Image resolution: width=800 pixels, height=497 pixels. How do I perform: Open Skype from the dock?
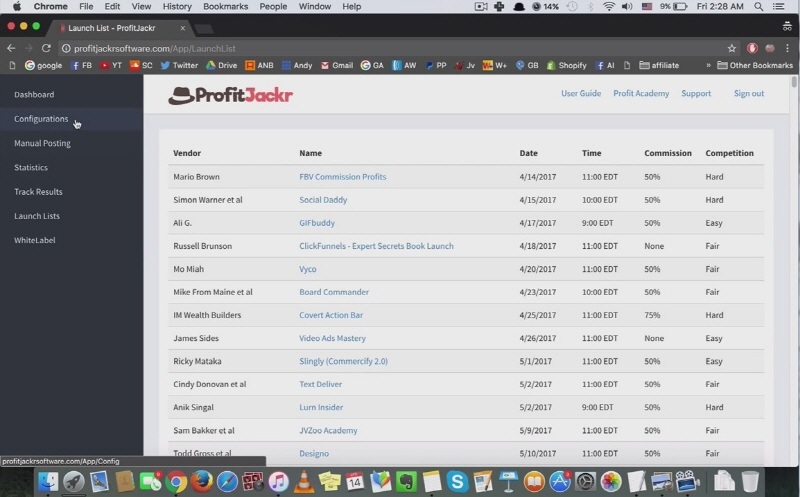point(457,481)
